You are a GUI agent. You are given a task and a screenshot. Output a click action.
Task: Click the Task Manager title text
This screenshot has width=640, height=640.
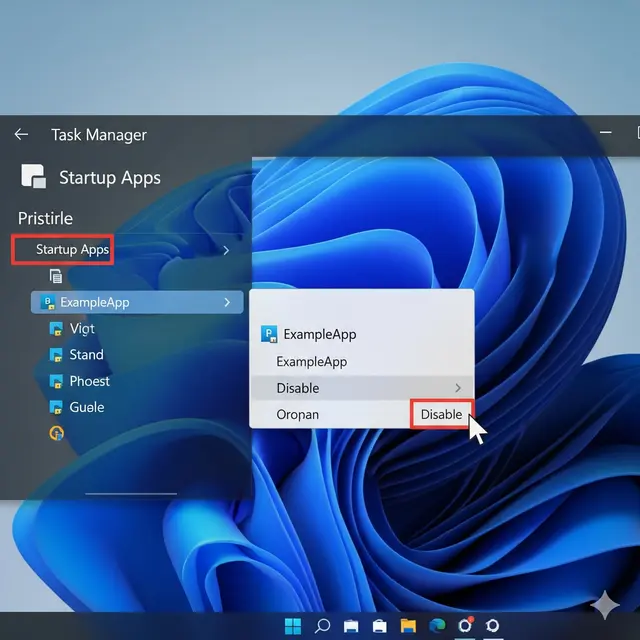pos(99,135)
